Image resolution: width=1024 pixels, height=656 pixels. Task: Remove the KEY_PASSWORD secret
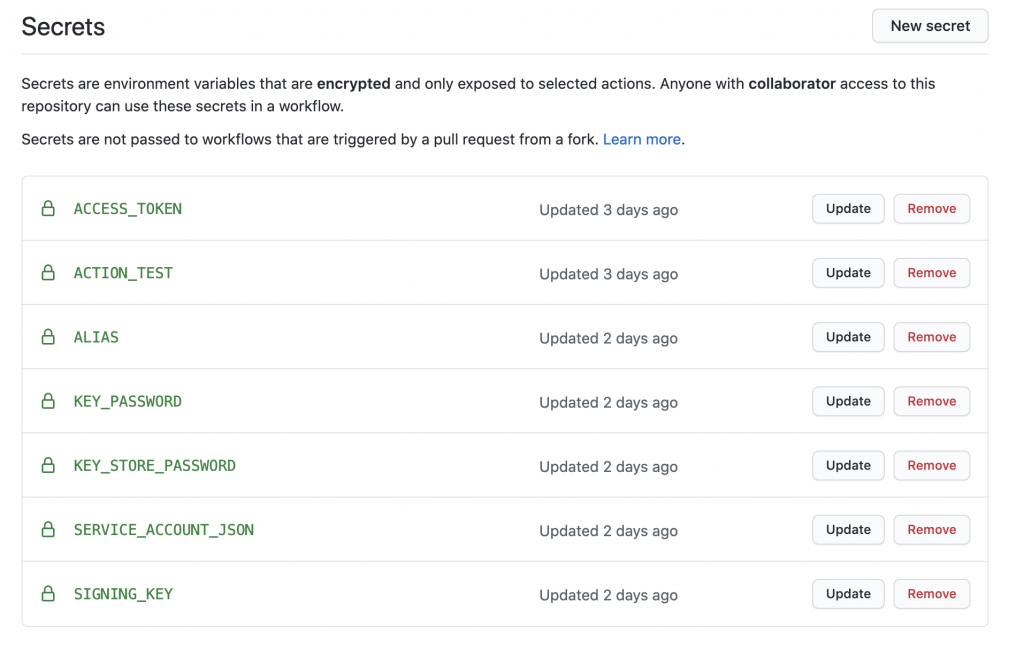point(931,401)
